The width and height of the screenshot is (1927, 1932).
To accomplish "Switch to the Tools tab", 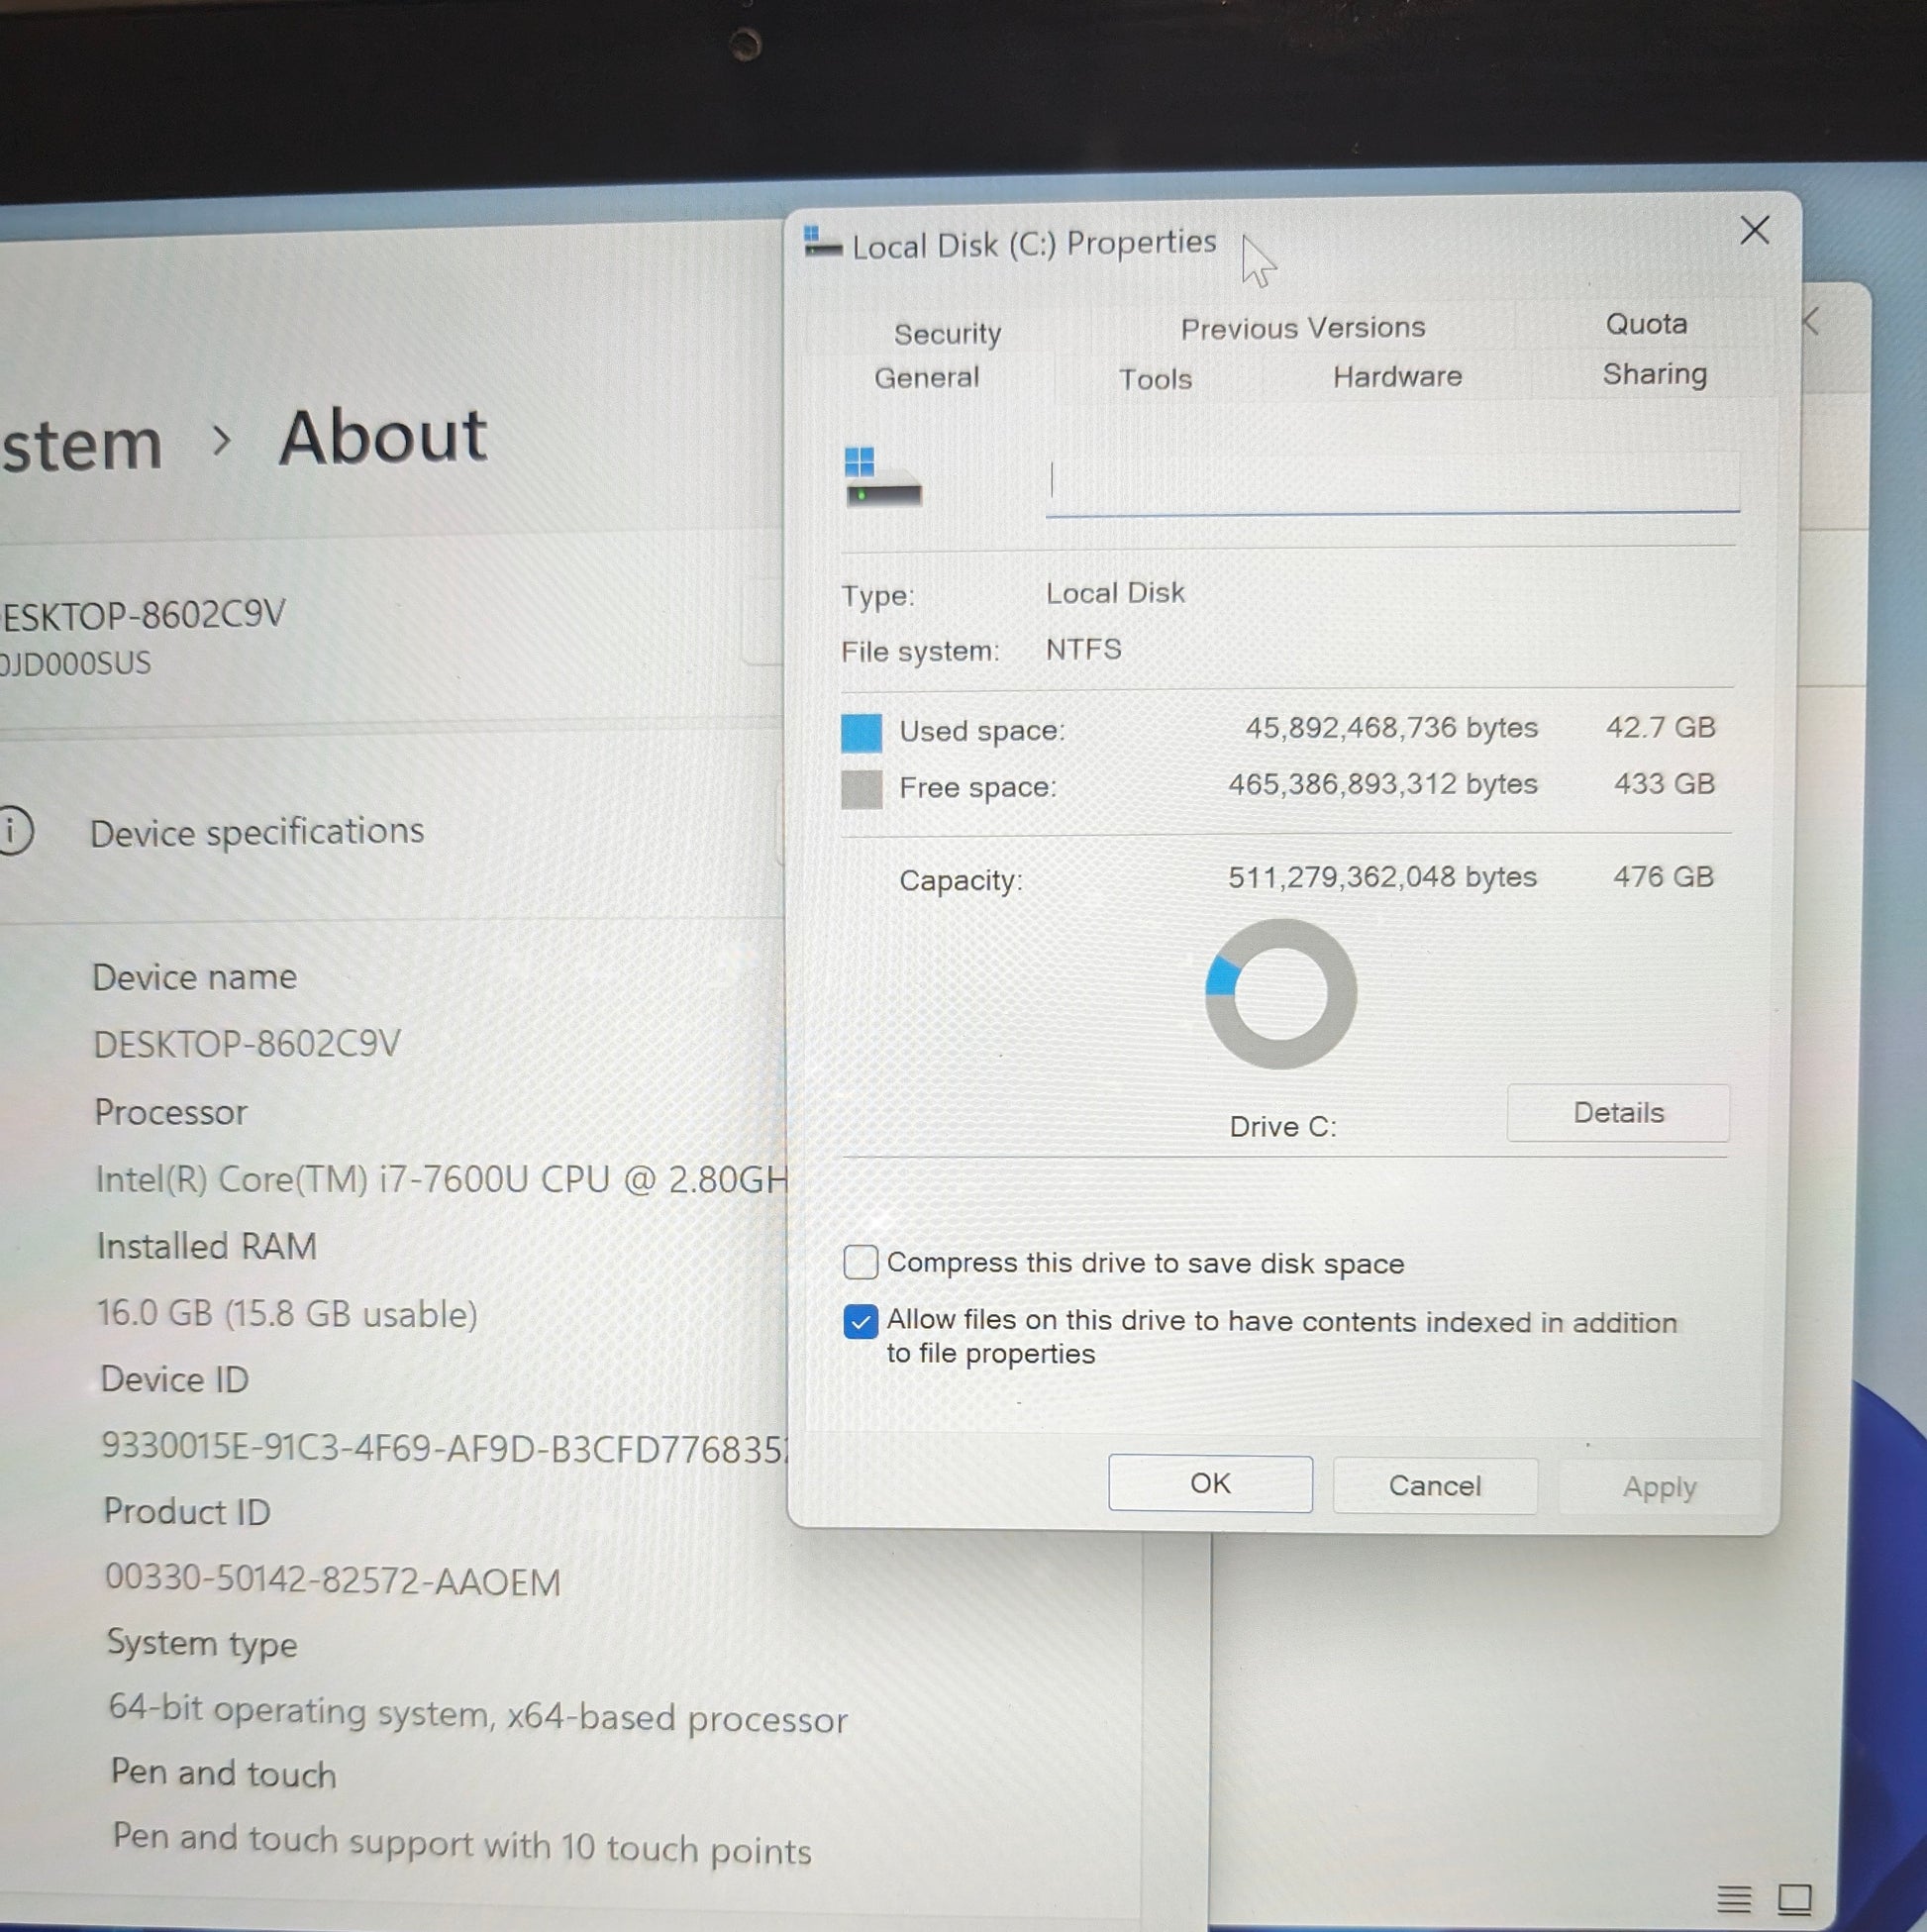I will tap(1155, 380).
